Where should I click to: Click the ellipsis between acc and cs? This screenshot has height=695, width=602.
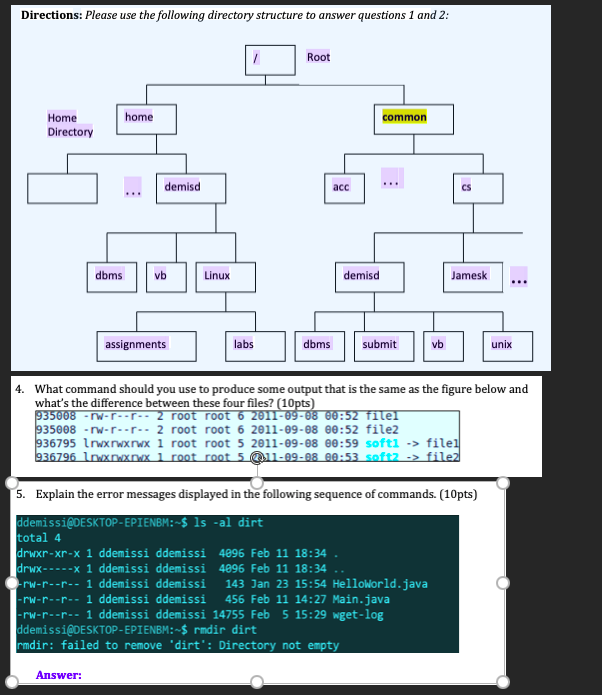pyautogui.click(x=392, y=178)
